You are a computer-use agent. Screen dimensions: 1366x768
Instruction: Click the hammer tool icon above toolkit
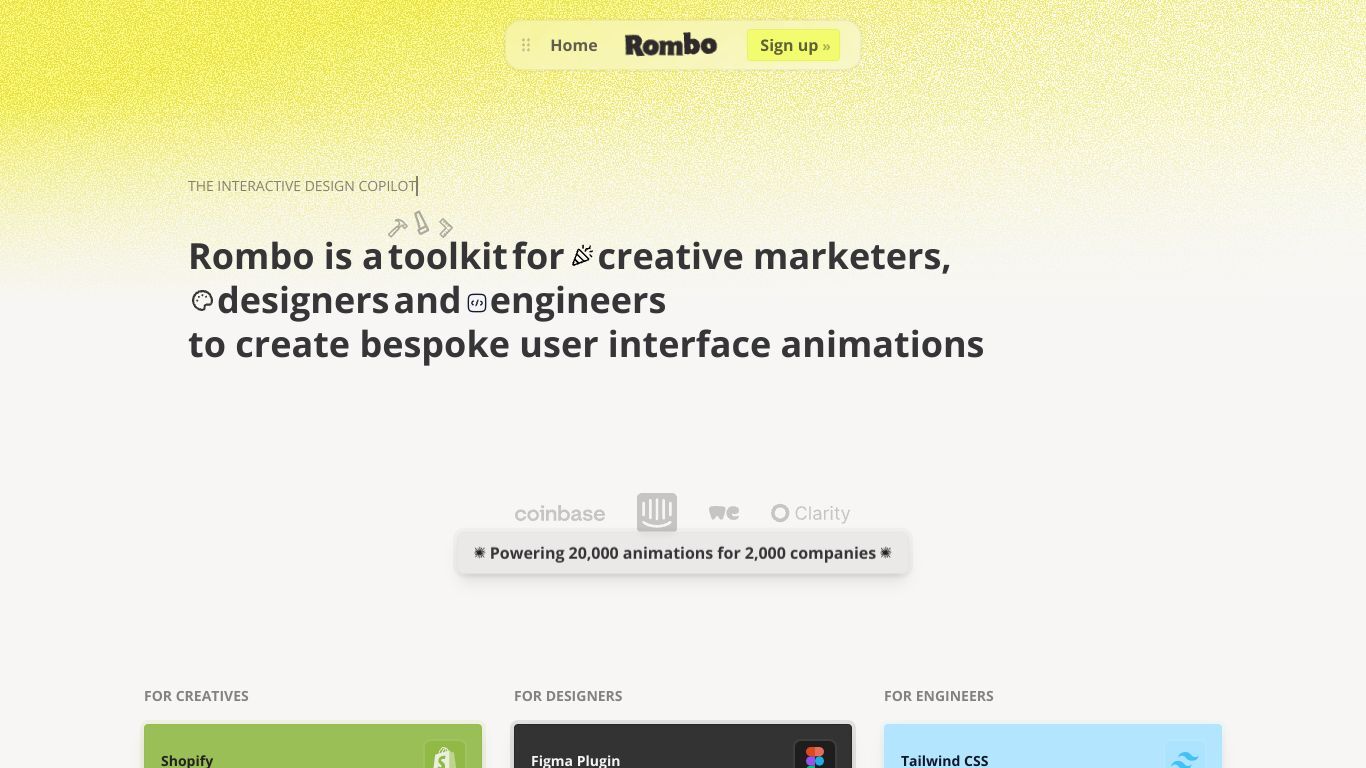(397, 227)
